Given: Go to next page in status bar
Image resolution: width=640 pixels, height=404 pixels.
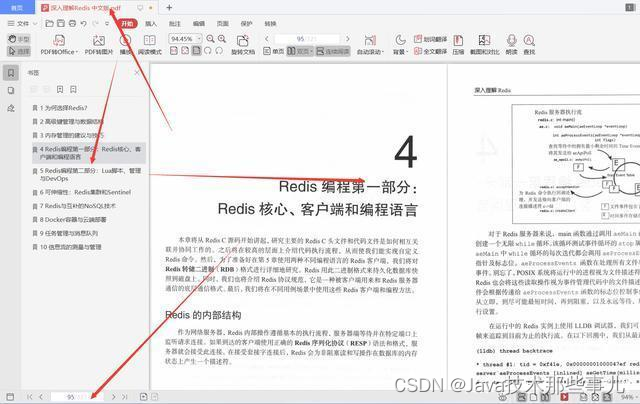Looking at the screenshot, I should (x=113, y=397).
